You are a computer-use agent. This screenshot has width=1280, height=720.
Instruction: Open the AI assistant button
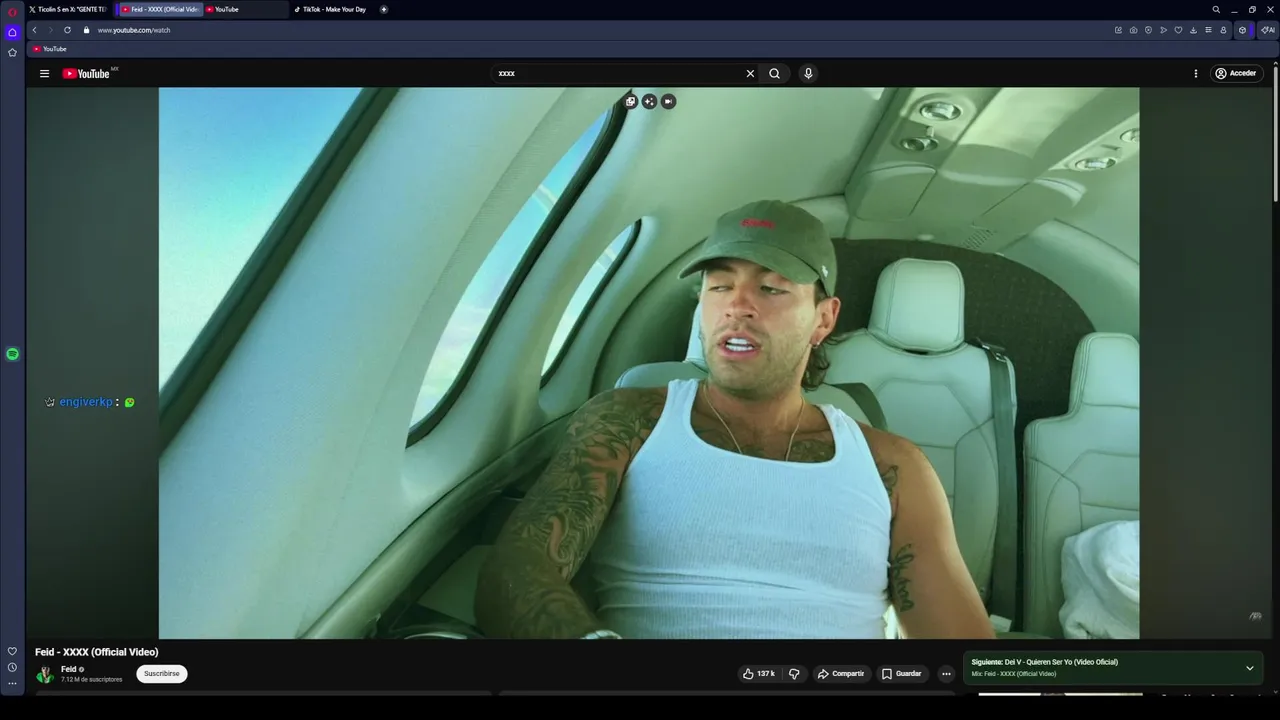click(1267, 30)
